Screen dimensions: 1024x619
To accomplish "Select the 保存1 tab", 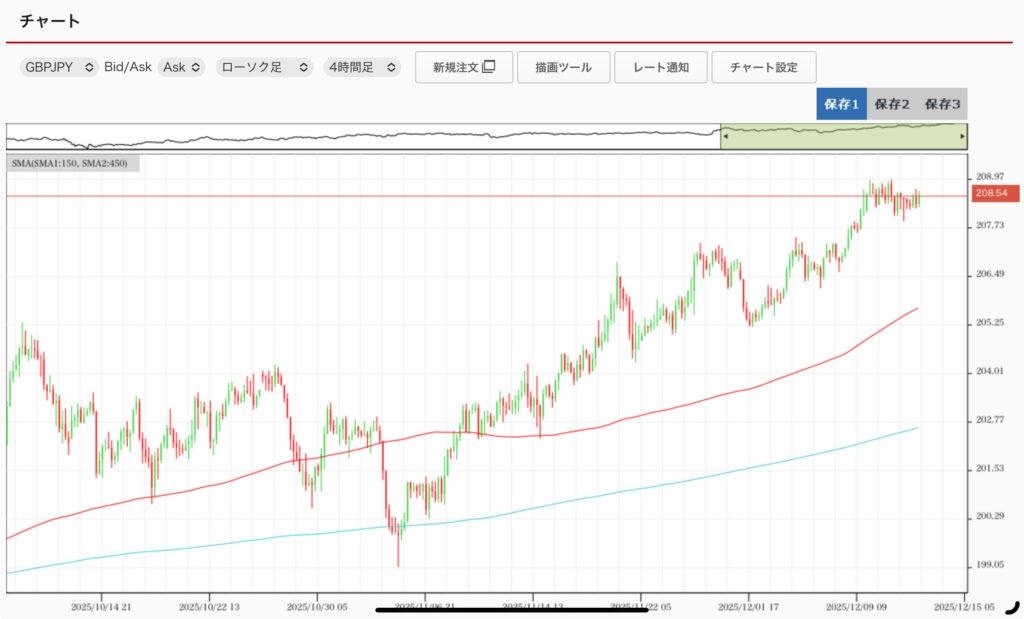I will coord(841,104).
